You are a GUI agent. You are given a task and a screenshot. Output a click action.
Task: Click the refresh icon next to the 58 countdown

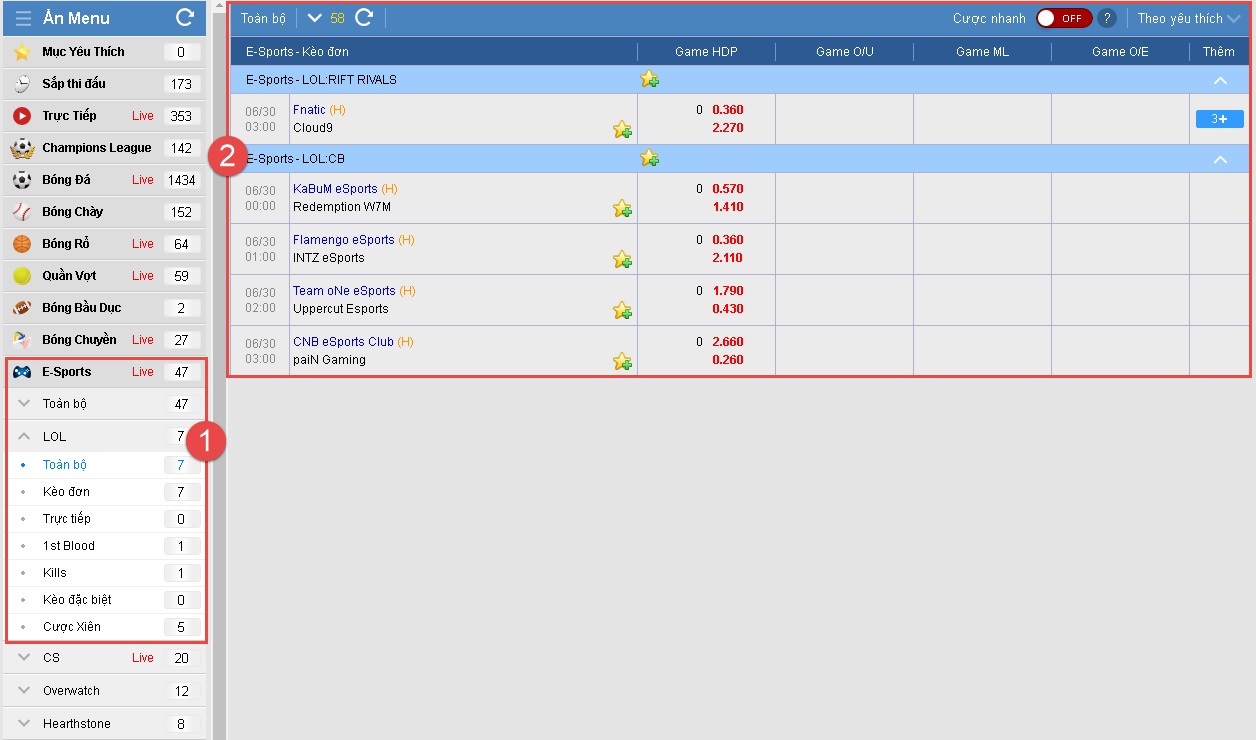[364, 18]
